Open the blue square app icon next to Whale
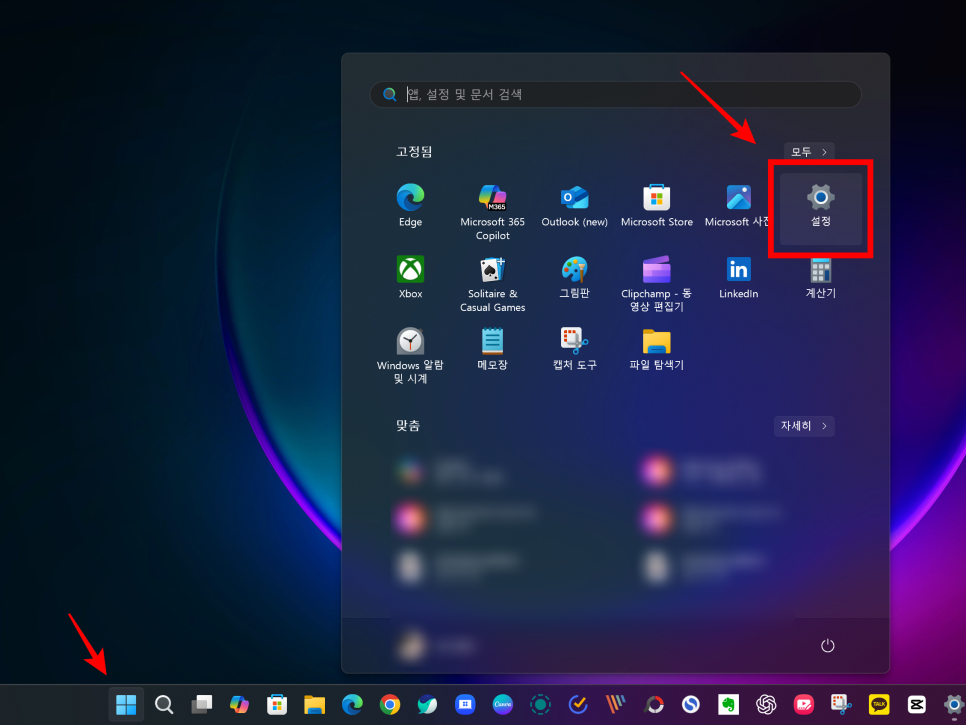Viewport: 966px width, 725px height. tap(465, 704)
